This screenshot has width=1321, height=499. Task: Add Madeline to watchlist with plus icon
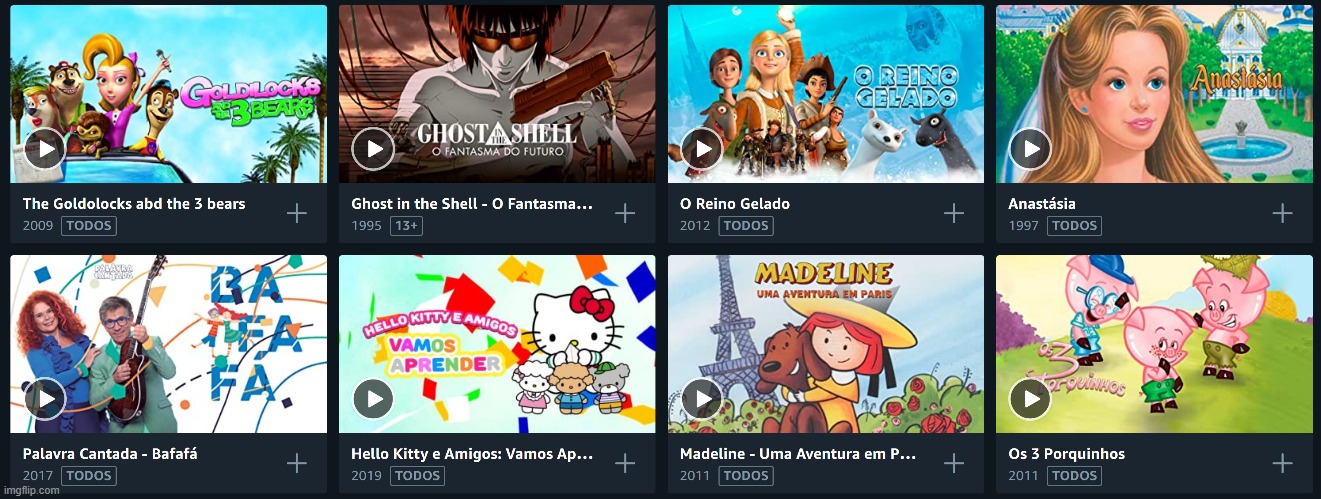[x=954, y=463]
